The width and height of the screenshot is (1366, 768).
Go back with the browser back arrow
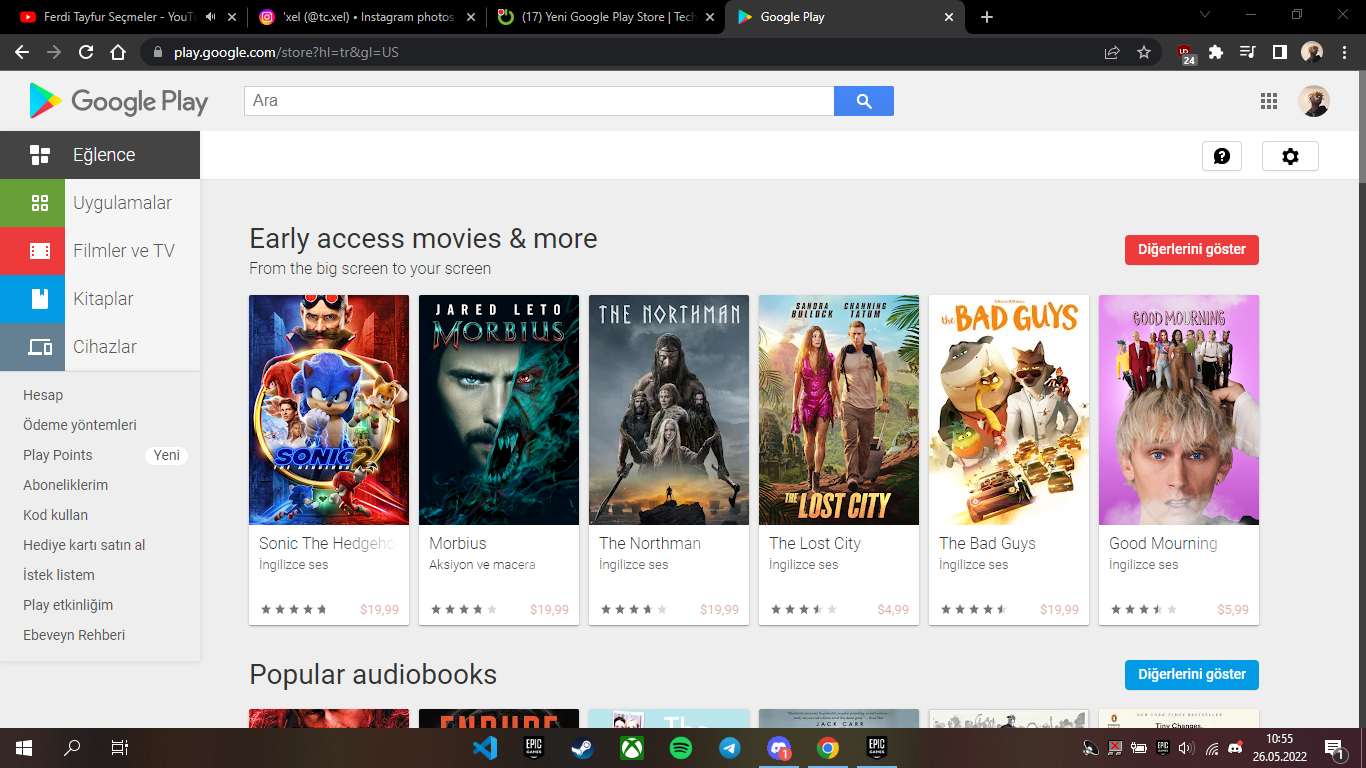[22, 52]
